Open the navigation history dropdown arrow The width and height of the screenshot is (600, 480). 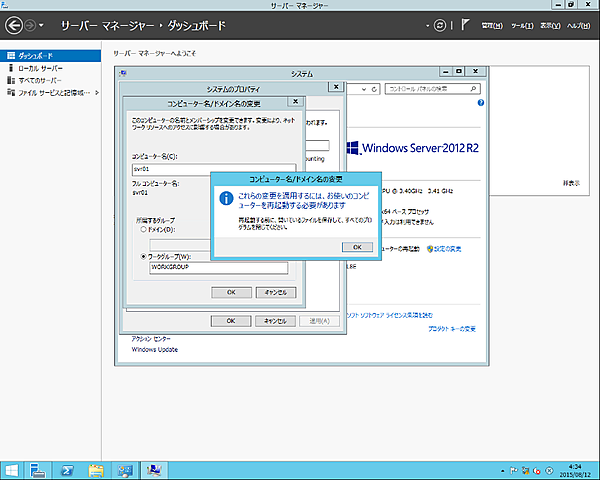point(39,24)
